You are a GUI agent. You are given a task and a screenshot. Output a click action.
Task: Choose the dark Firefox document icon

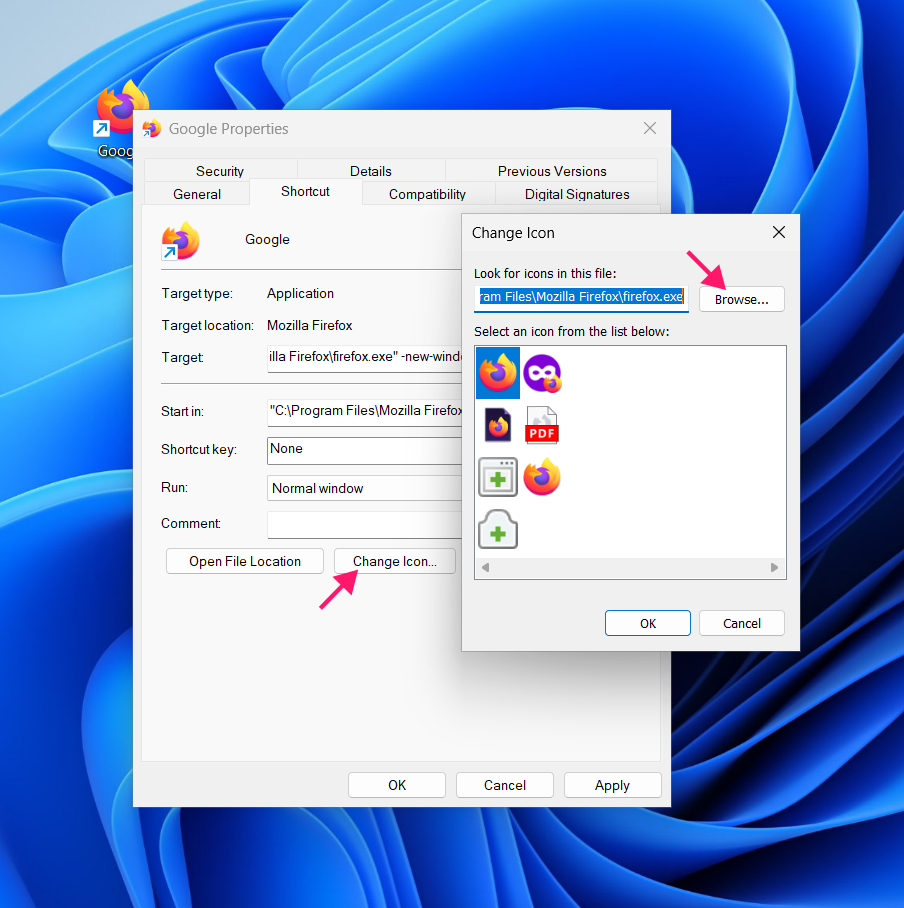[x=498, y=424]
